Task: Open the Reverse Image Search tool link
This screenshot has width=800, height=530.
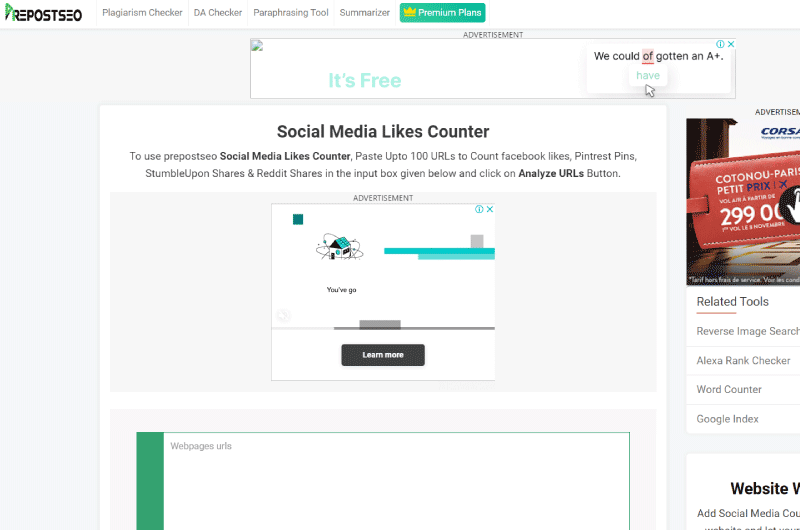Action: pyautogui.click(x=748, y=331)
